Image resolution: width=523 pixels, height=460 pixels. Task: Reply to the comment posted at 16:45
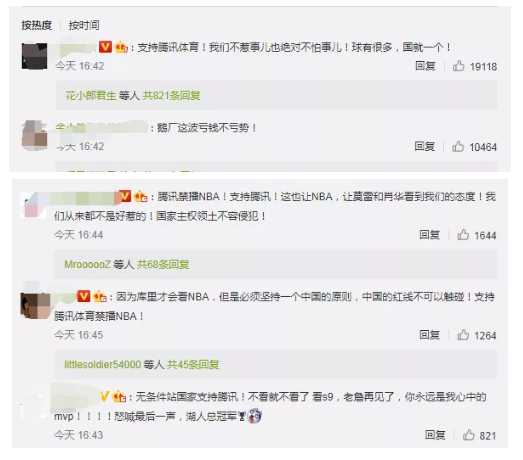tap(429, 335)
